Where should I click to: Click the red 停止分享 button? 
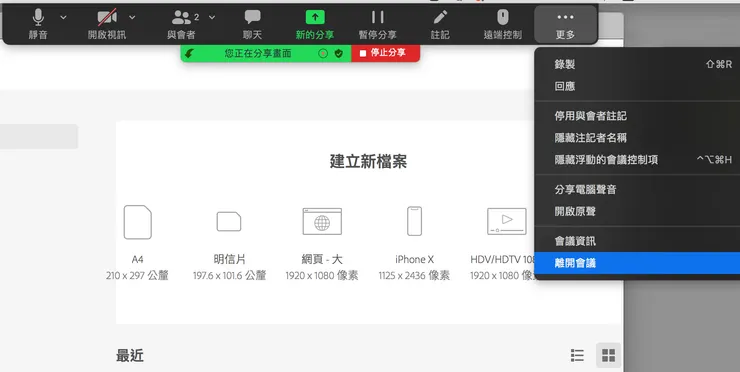point(386,53)
